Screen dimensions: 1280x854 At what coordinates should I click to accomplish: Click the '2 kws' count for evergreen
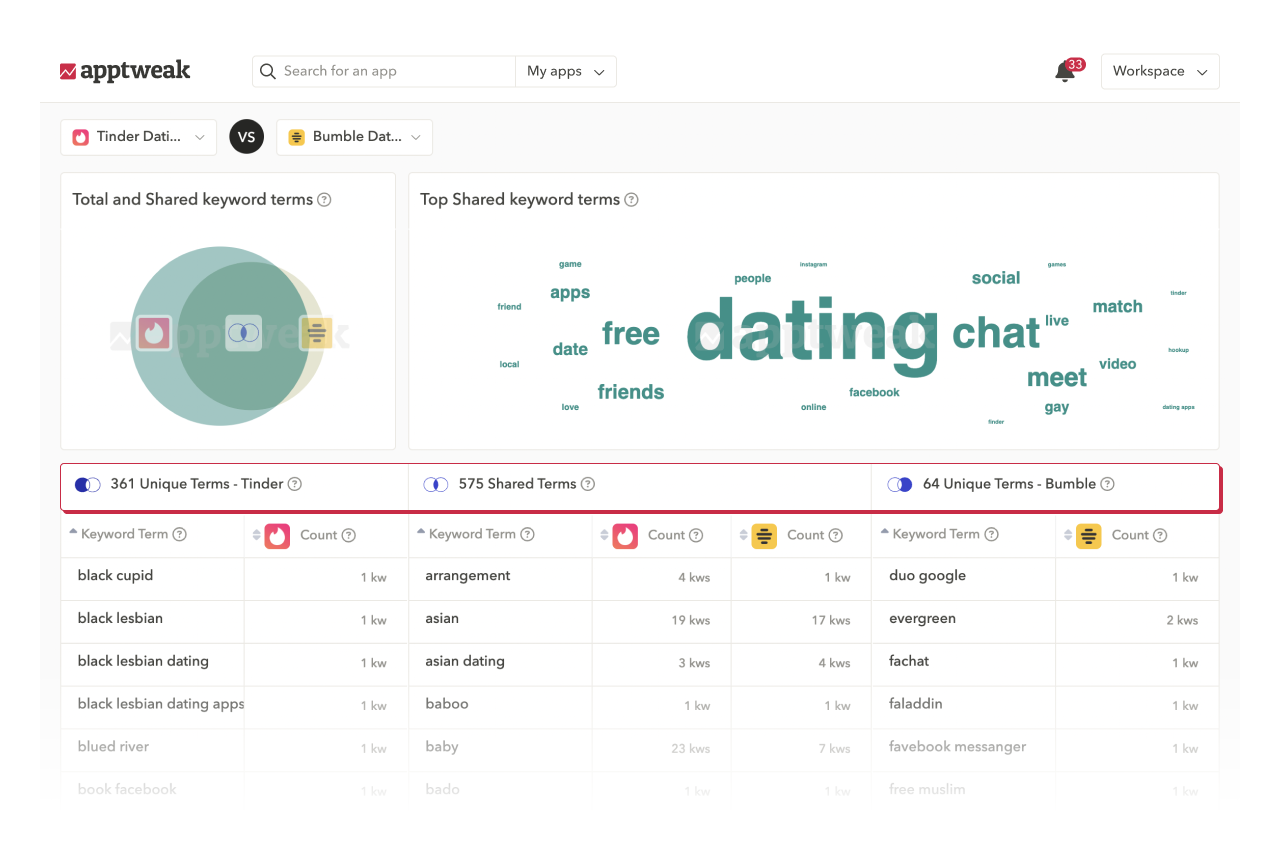(1182, 620)
